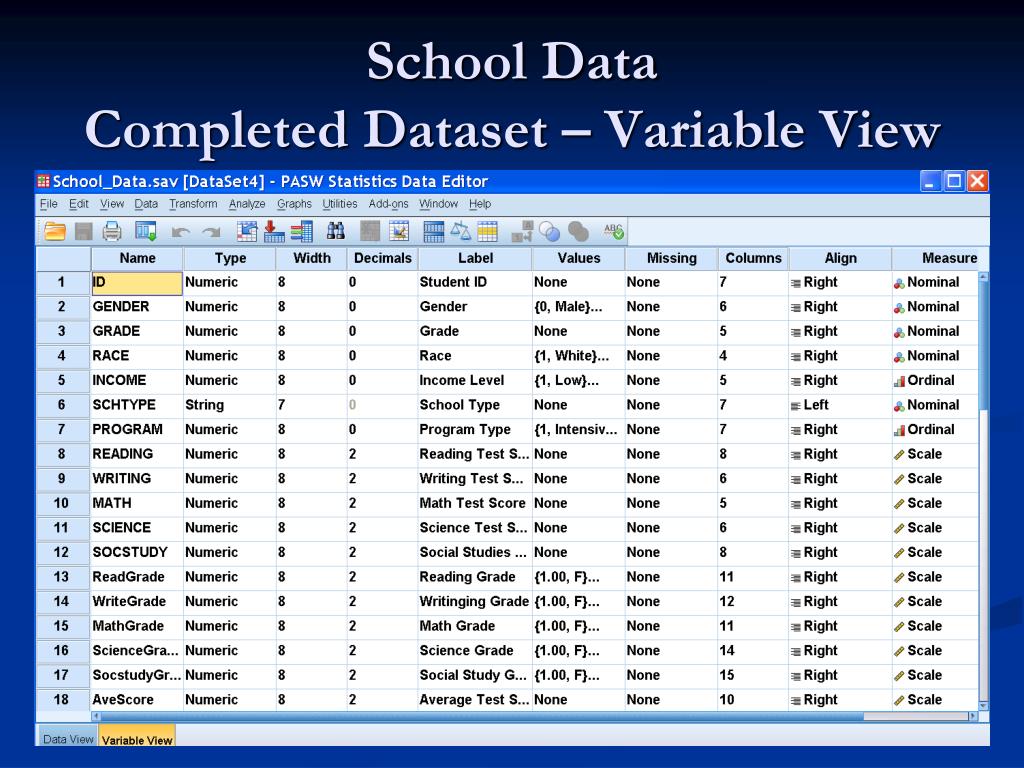Click the Decimals column header
Image resolution: width=1024 pixels, height=768 pixels.
(383, 258)
